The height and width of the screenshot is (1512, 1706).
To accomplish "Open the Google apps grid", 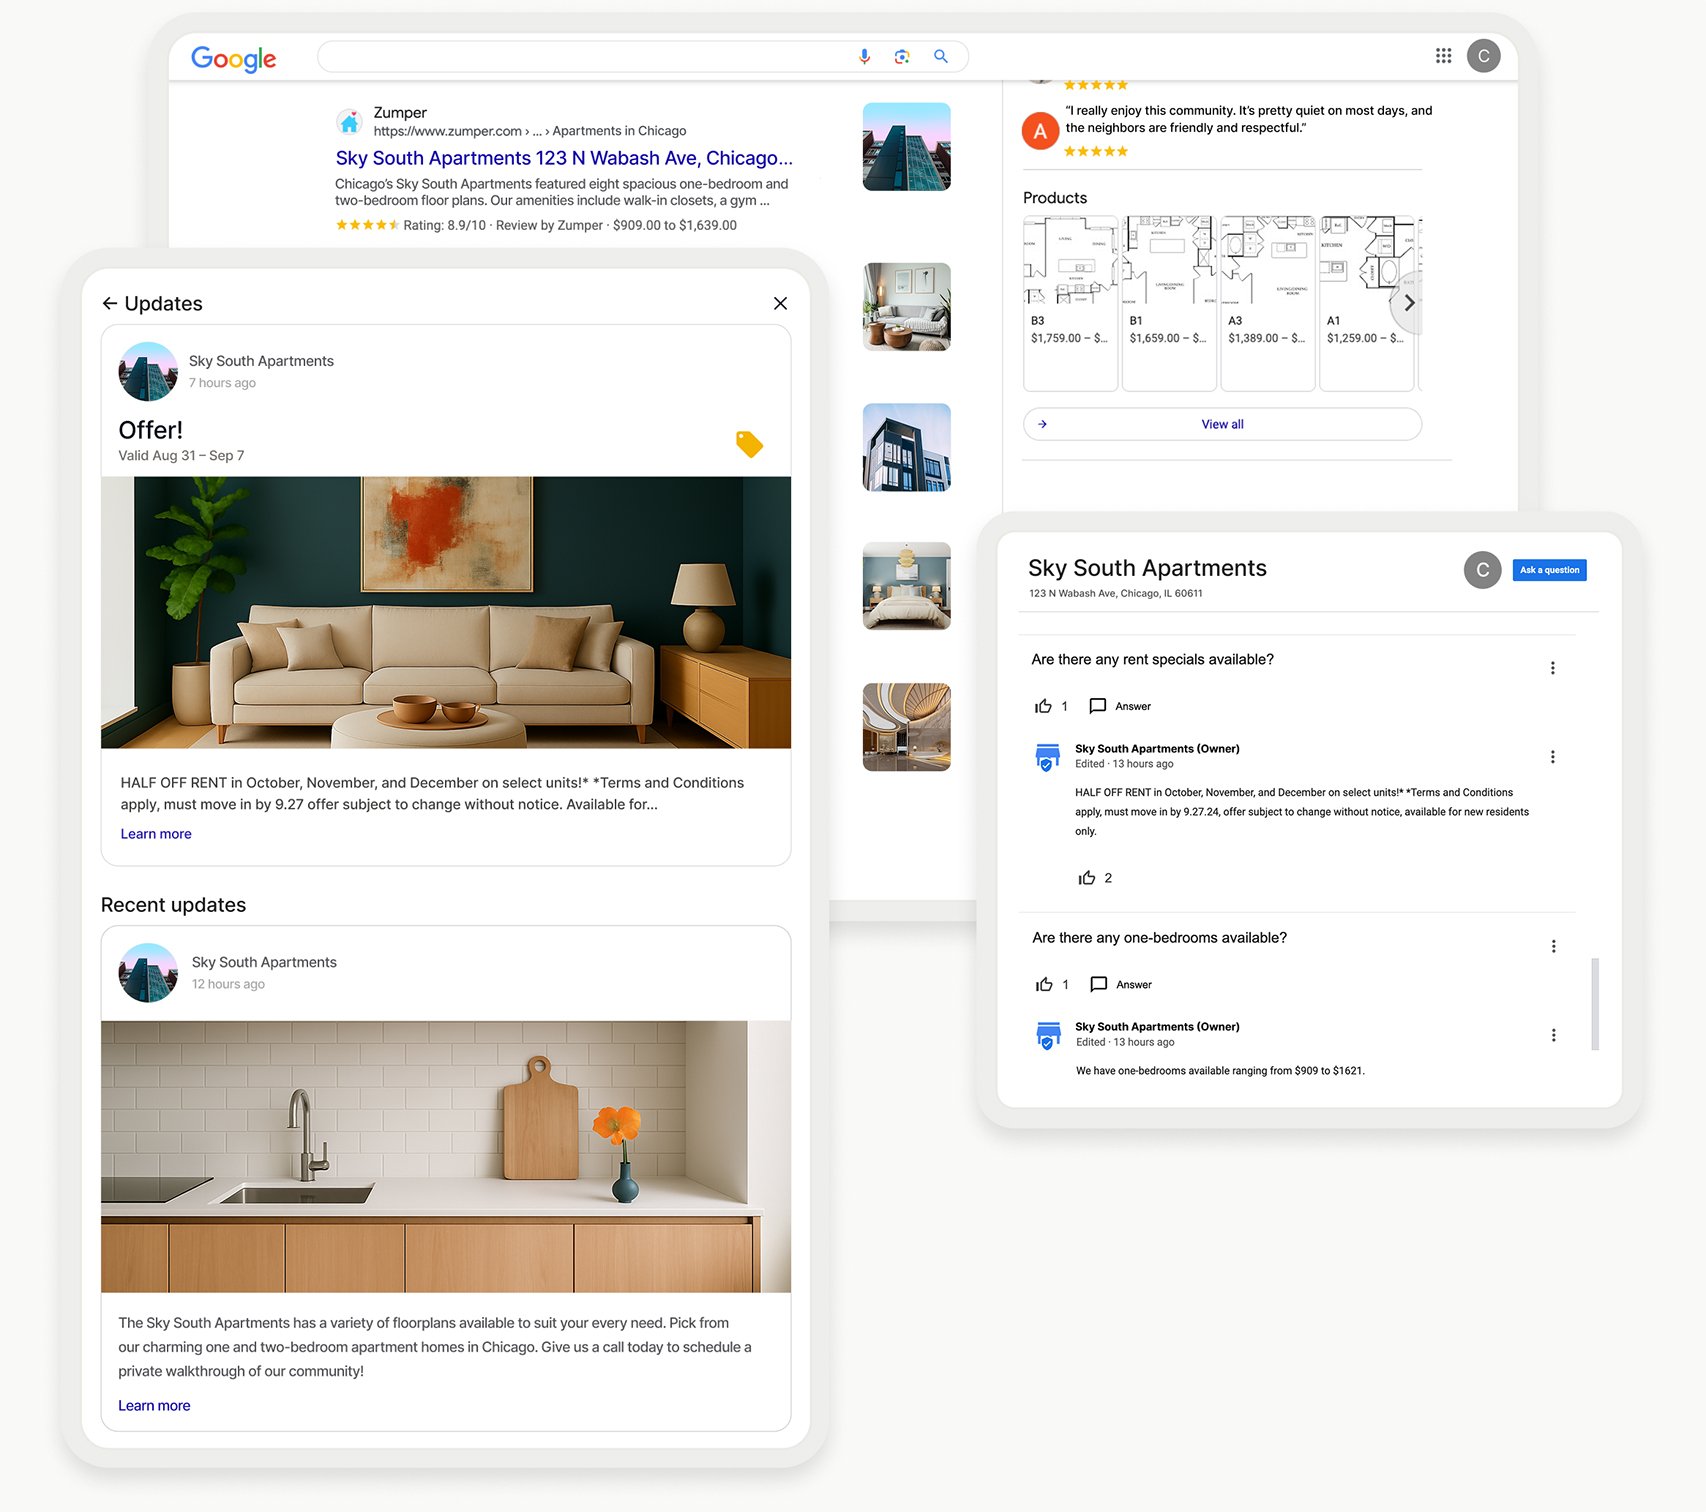I will 1443,56.
